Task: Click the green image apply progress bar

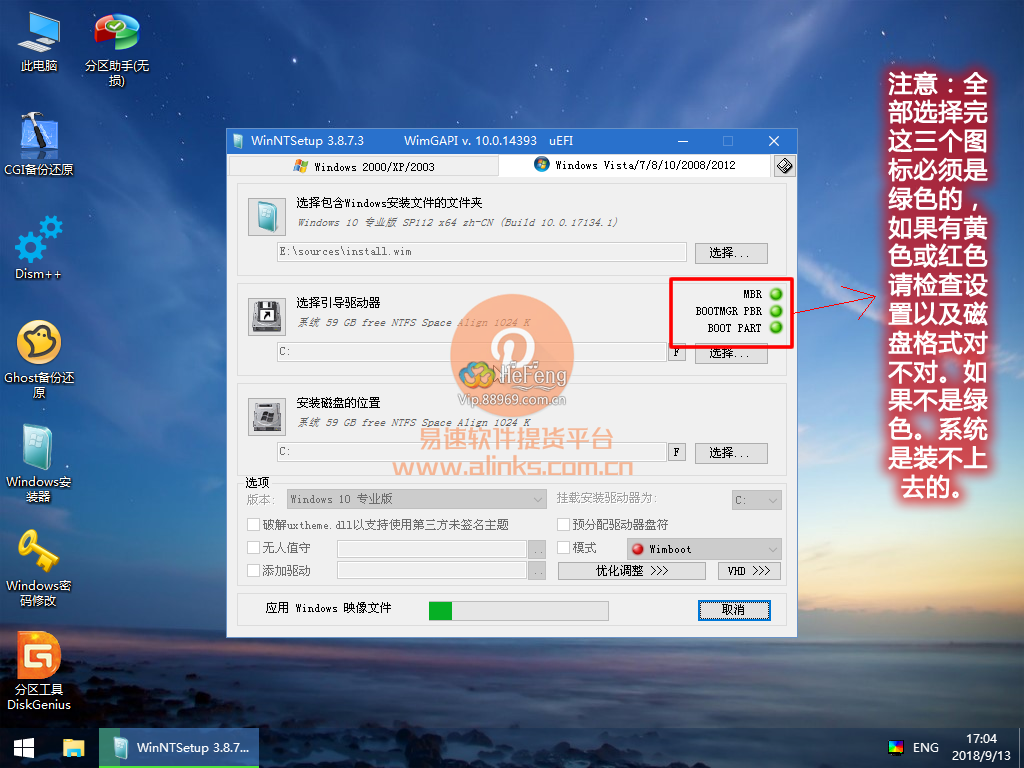Action: 519,611
